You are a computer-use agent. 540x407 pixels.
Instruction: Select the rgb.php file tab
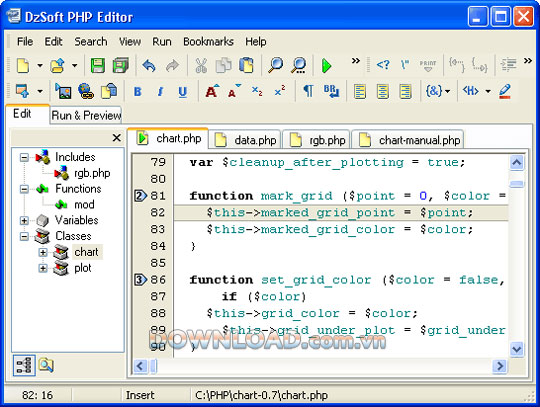click(316, 140)
